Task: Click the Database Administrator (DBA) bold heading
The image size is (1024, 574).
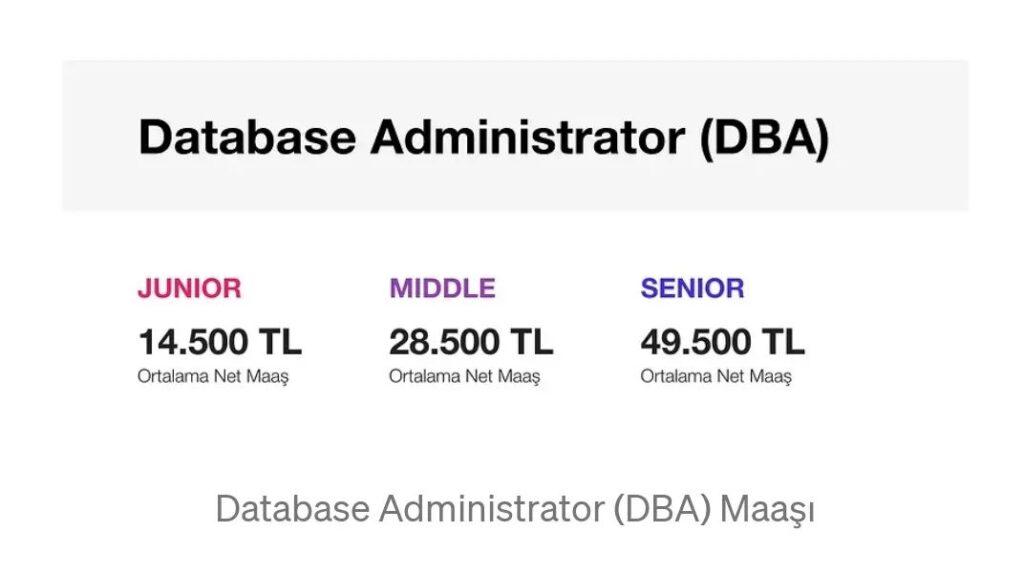Action: (x=483, y=137)
